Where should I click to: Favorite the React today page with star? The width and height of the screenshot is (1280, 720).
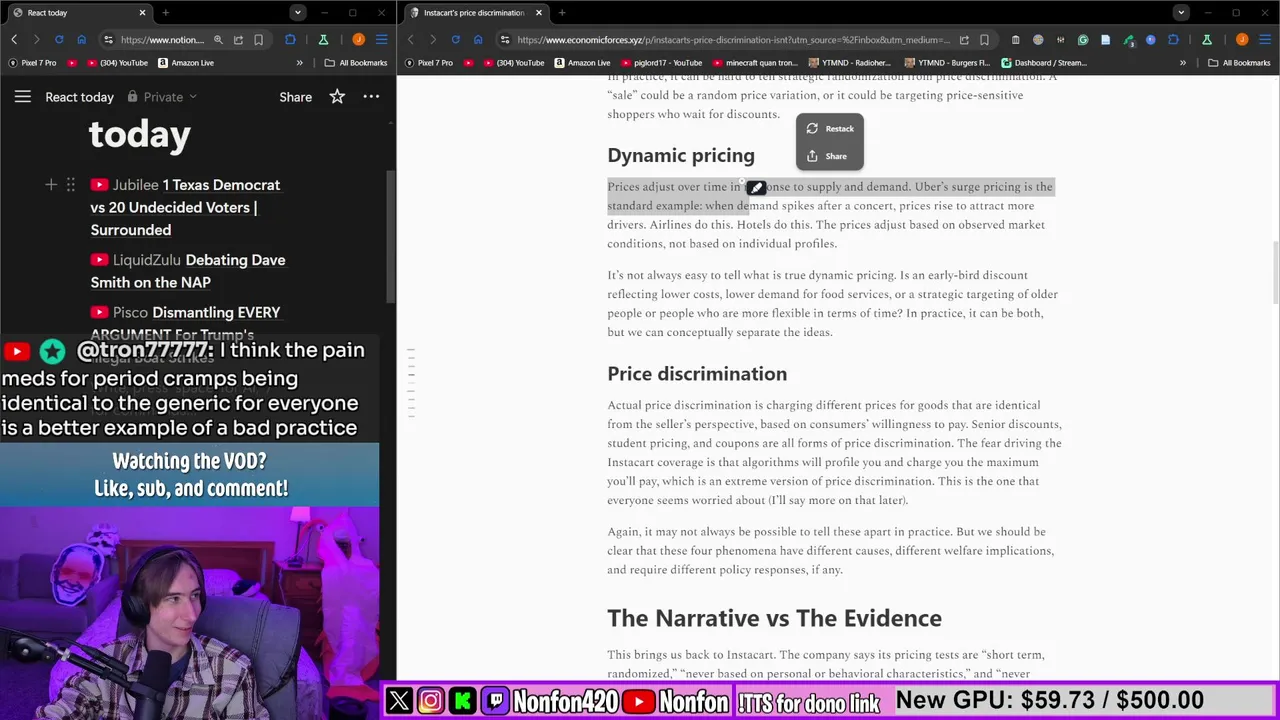[x=337, y=97]
